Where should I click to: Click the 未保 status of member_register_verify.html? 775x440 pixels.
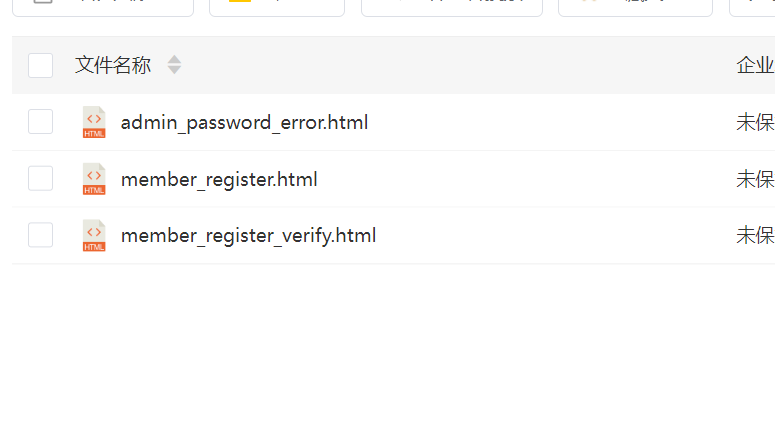tap(755, 235)
